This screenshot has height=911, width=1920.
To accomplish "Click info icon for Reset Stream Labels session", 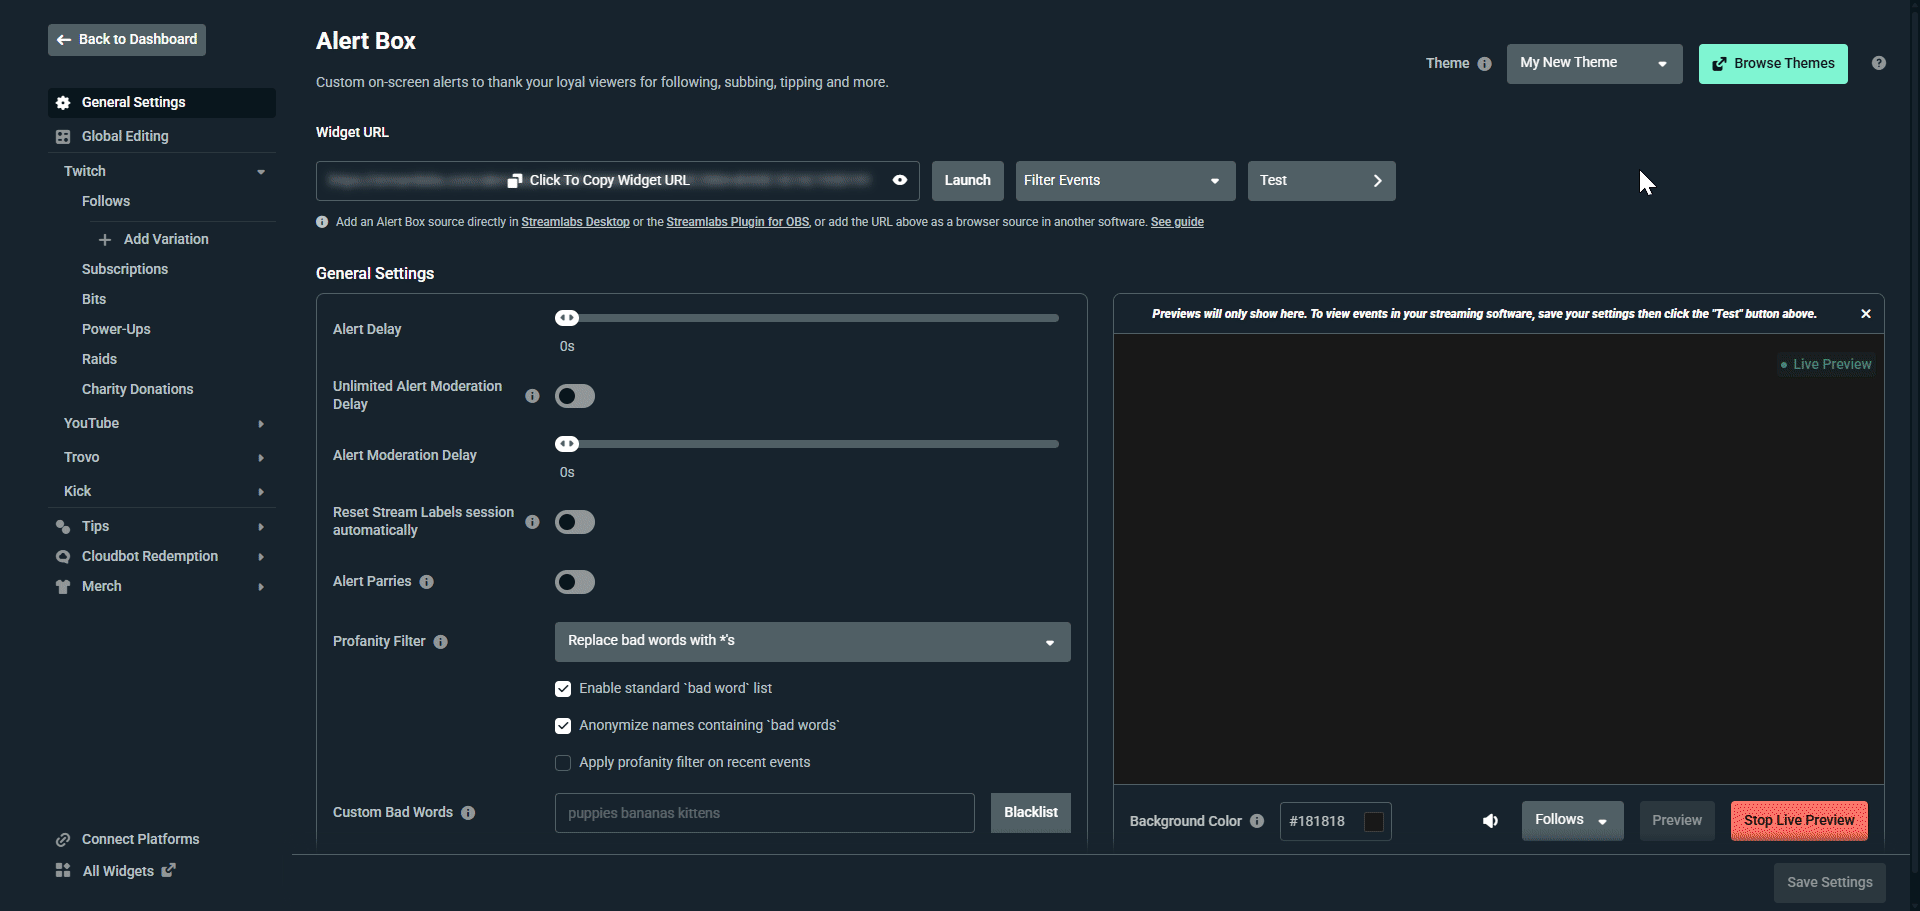I will (532, 522).
